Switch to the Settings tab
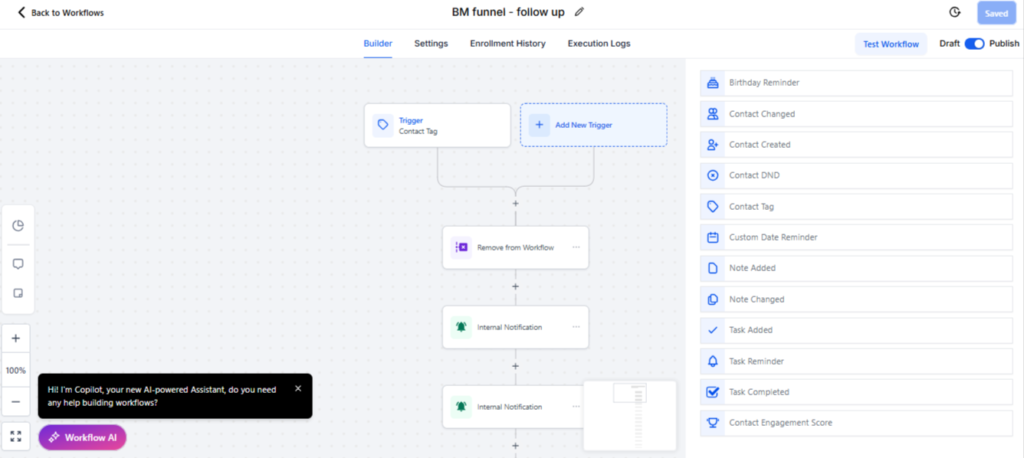1024x458 pixels. pos(431,44)
